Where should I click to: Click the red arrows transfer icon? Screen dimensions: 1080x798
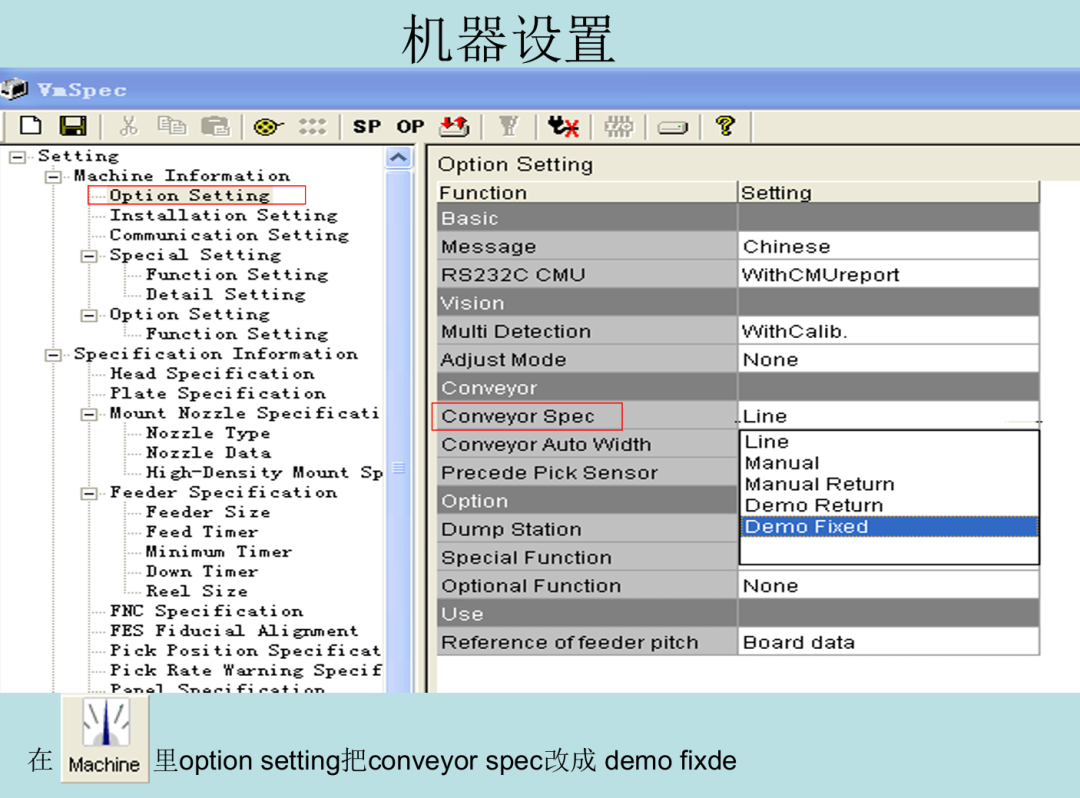(454, 126)
